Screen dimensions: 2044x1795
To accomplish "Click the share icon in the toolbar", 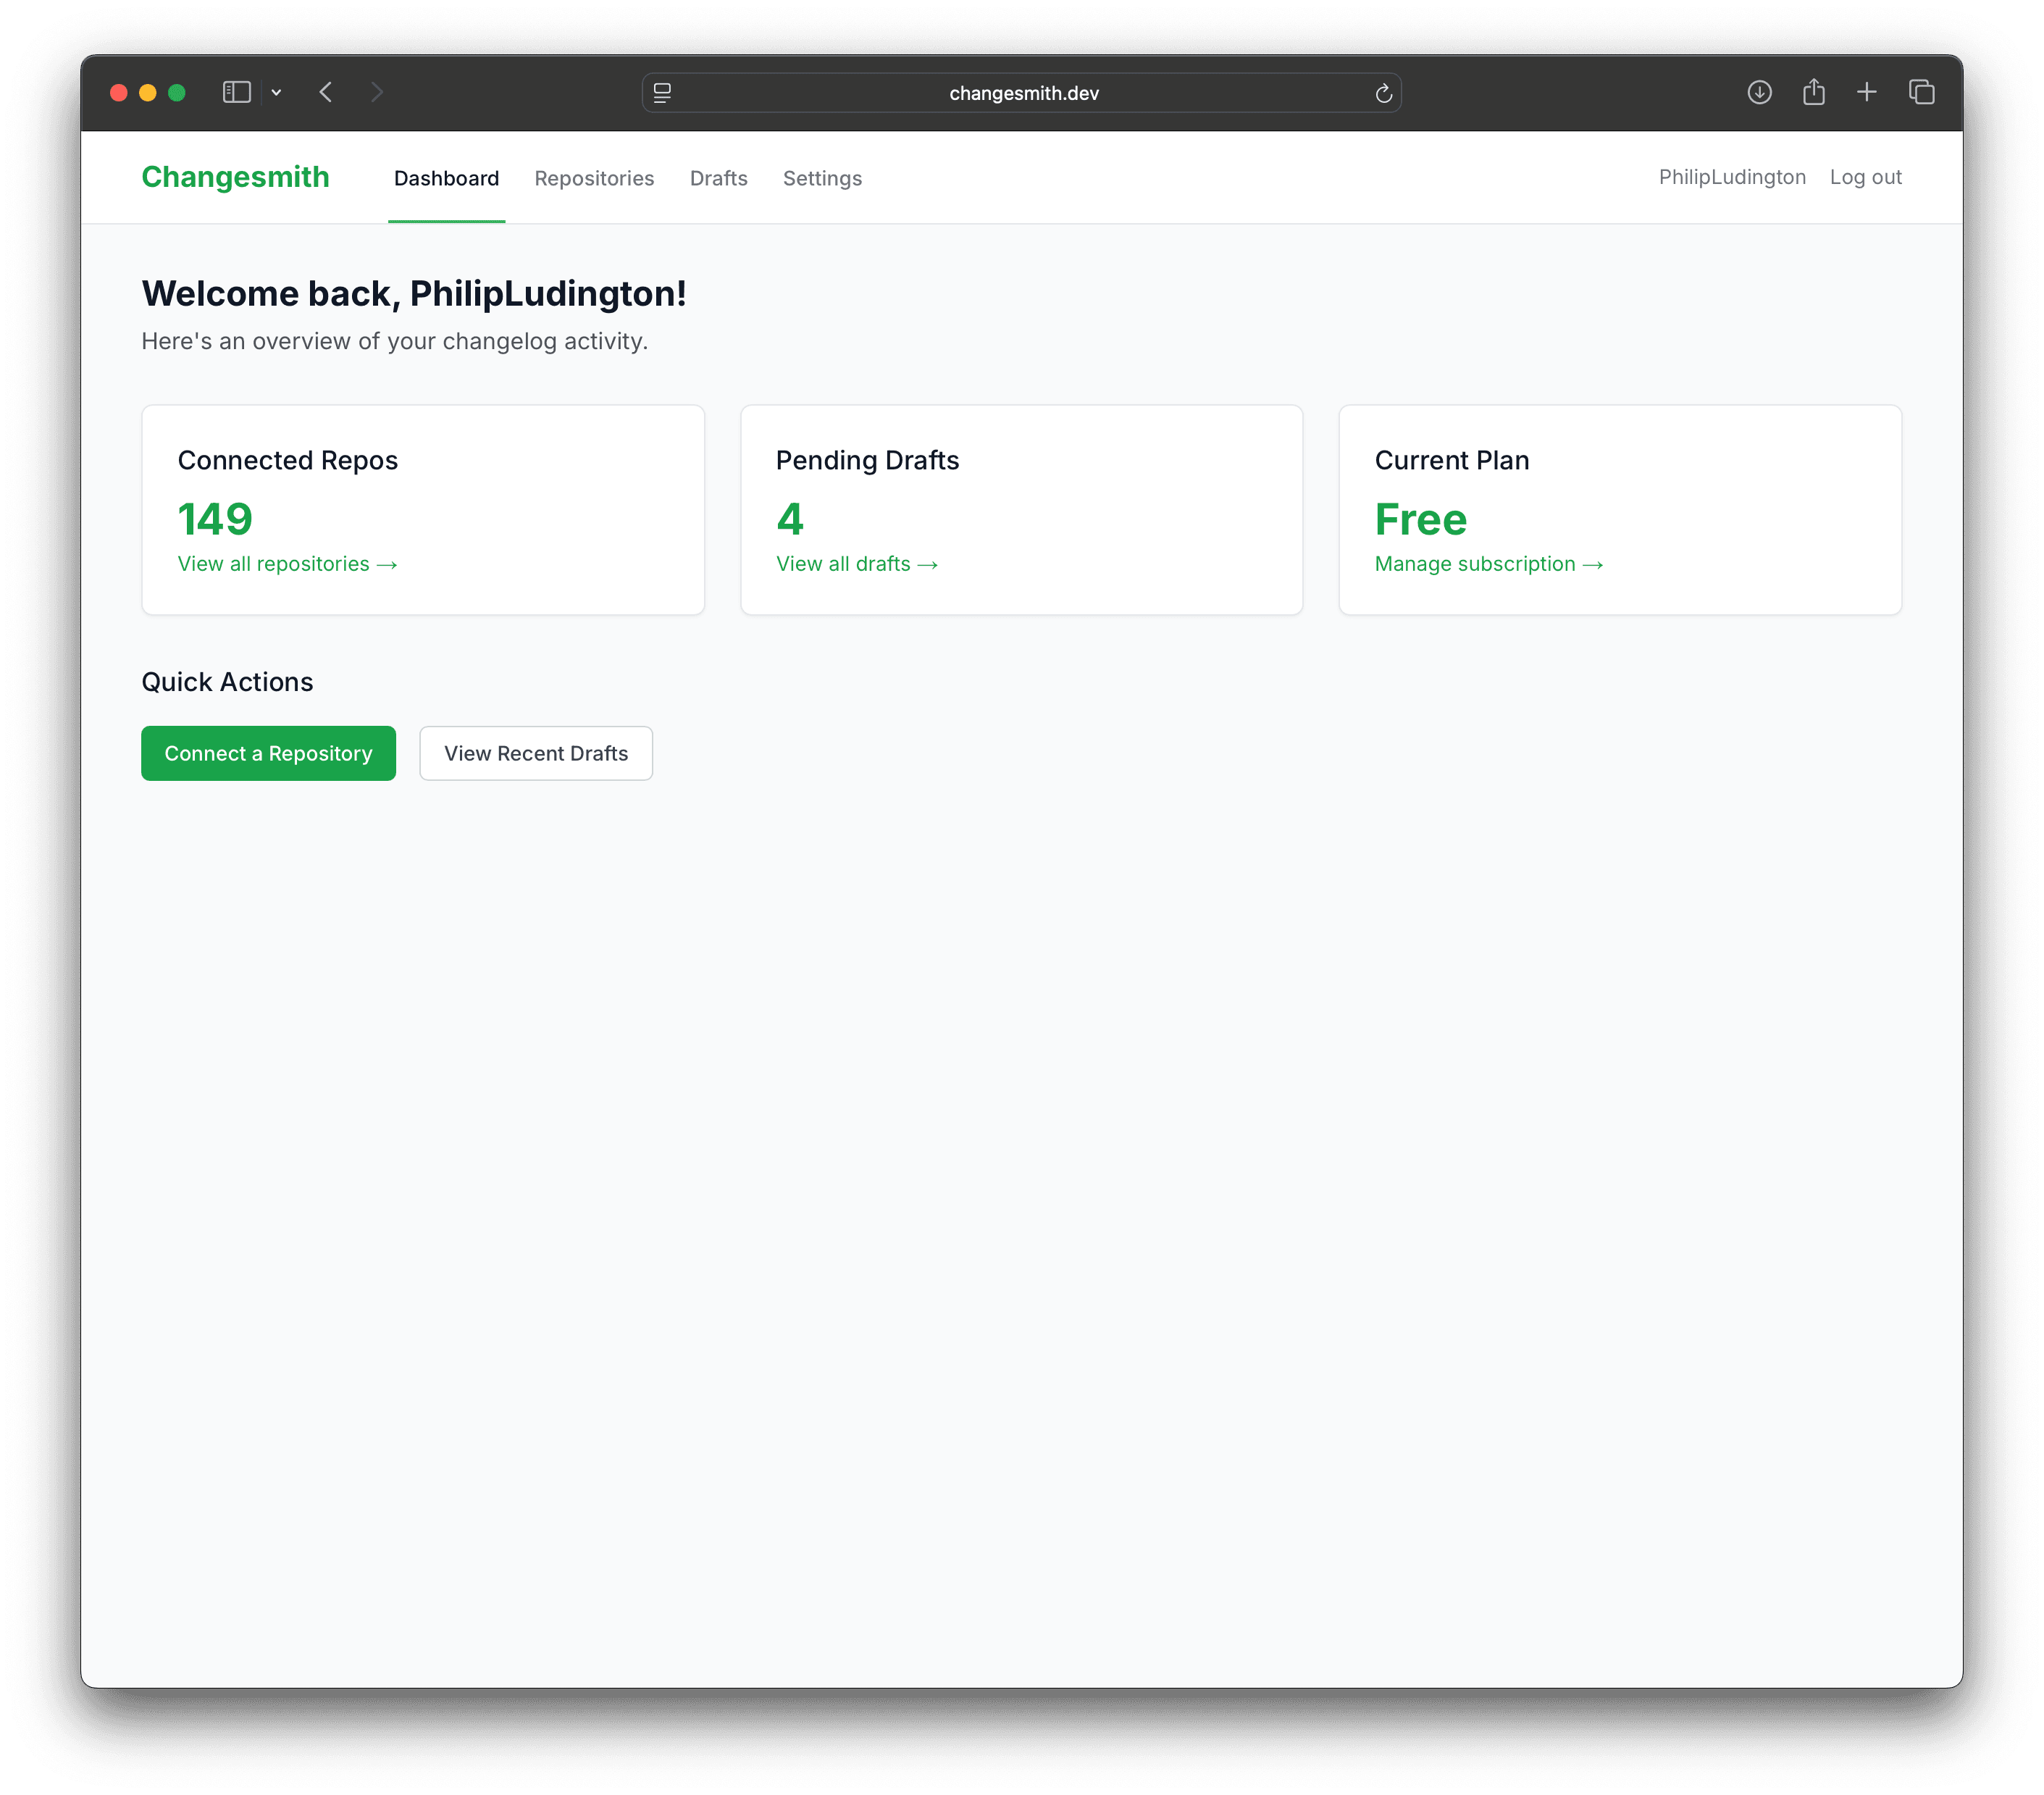I will click(1814, 91).
